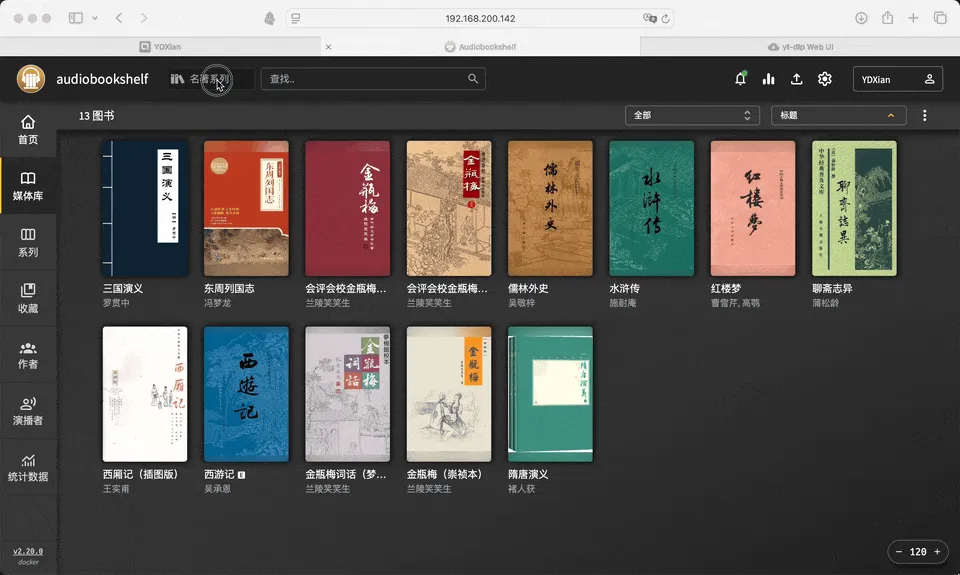
Task: Go to 首页 in the sidebar
Action: (x=28, y=129)
